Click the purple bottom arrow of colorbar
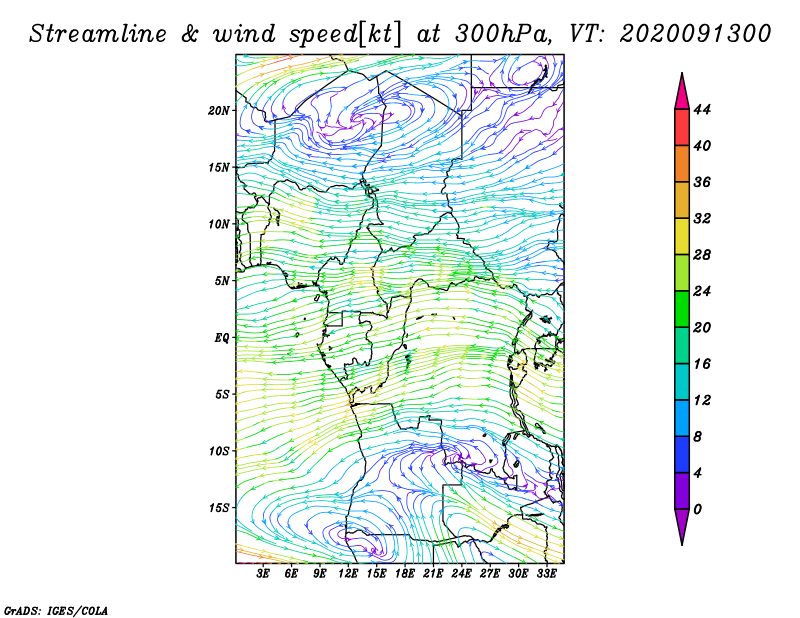Screen dimensions: 800x618 pyautogui.click(x=682, y=527)
